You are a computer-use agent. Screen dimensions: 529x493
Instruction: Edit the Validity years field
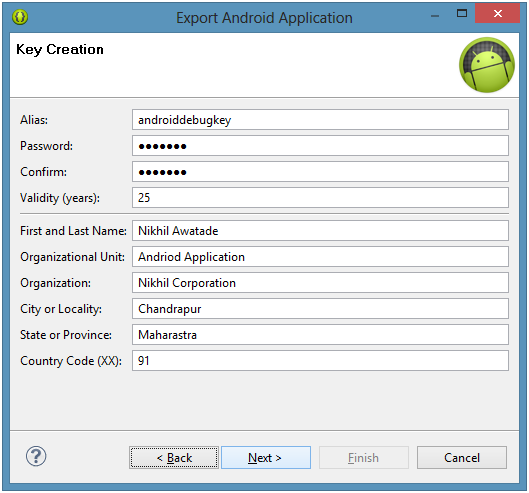click(x=320, y=197)
